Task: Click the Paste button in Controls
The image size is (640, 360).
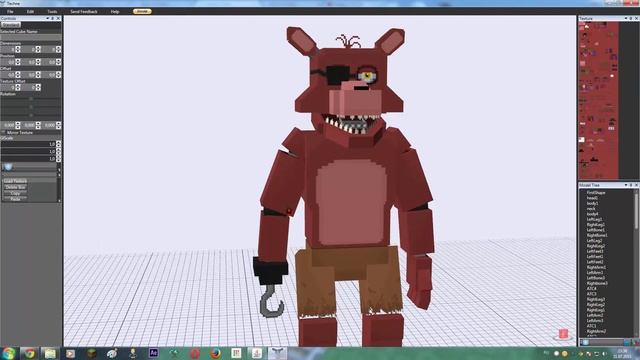Action: click(16, 199)
